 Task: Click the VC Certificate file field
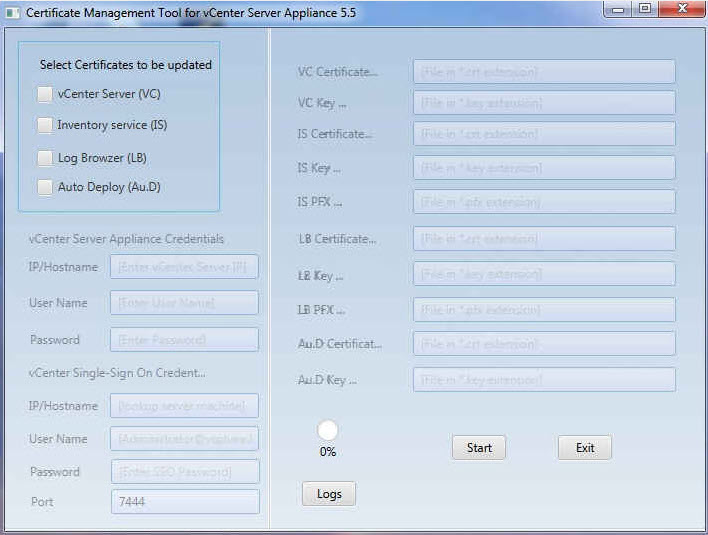(x=544, y=72)
